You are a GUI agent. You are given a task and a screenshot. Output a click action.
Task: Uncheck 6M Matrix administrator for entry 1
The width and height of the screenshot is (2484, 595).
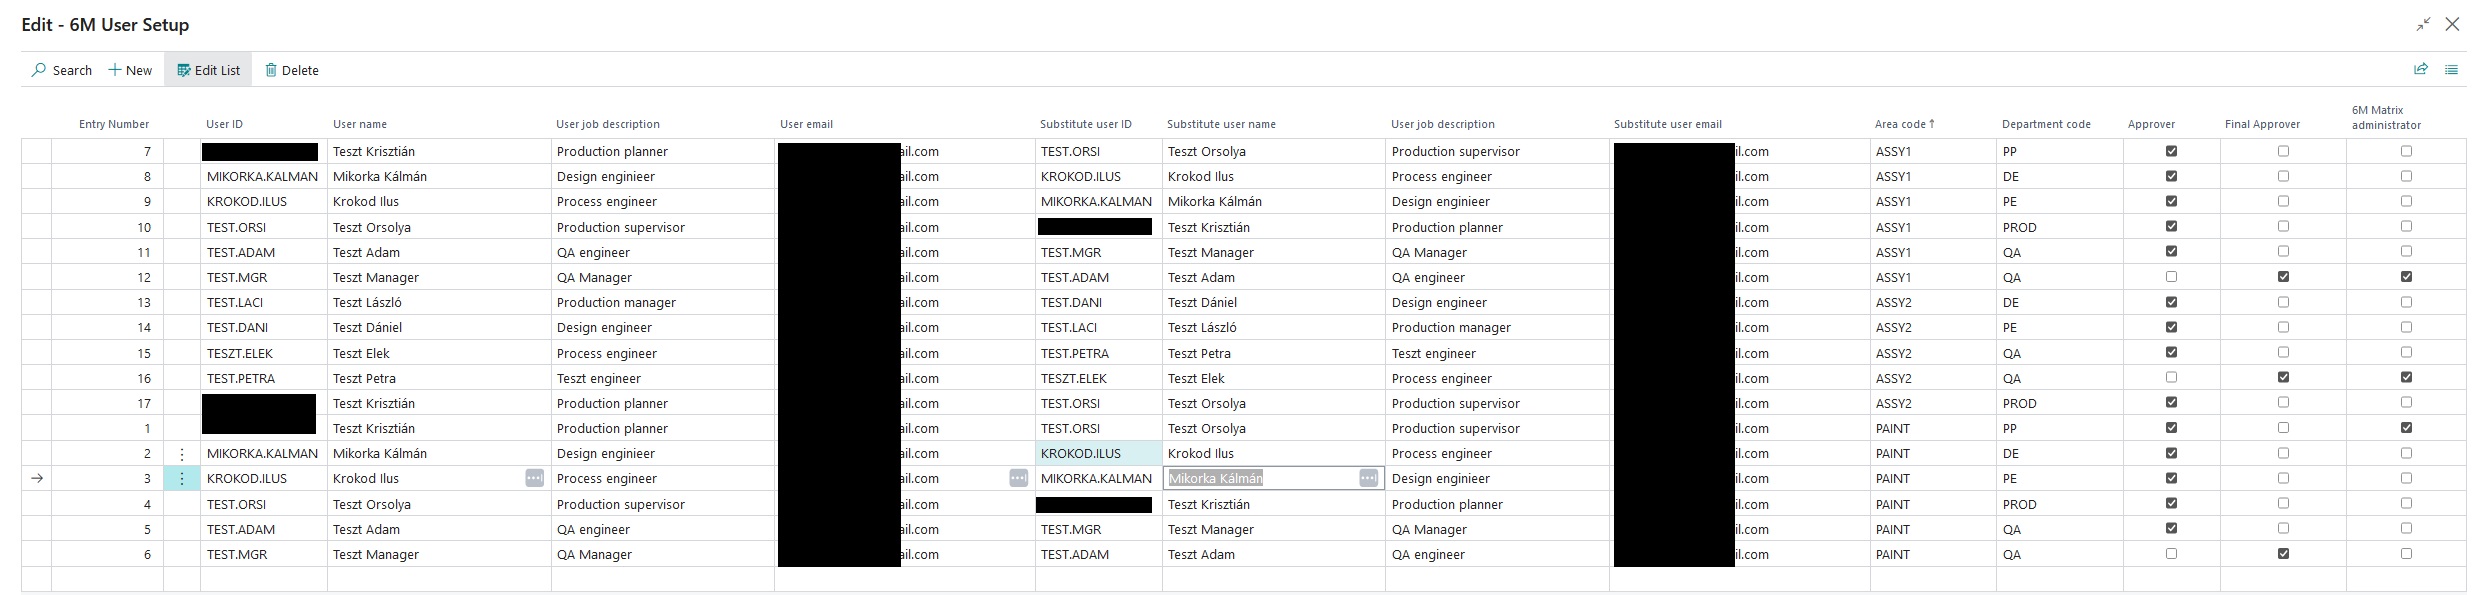click(x=2406, y=428)
